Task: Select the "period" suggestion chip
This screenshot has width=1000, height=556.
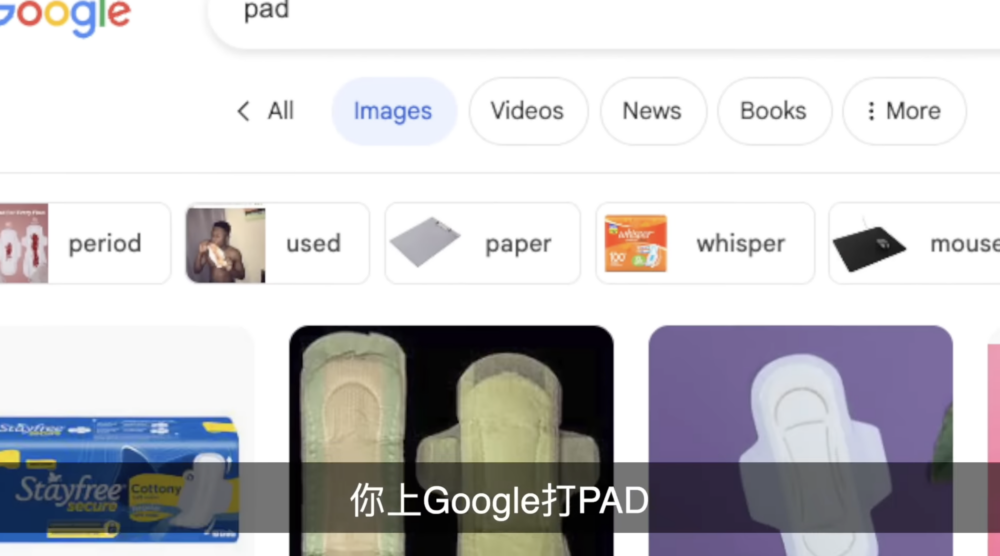Action: (105, 243)
